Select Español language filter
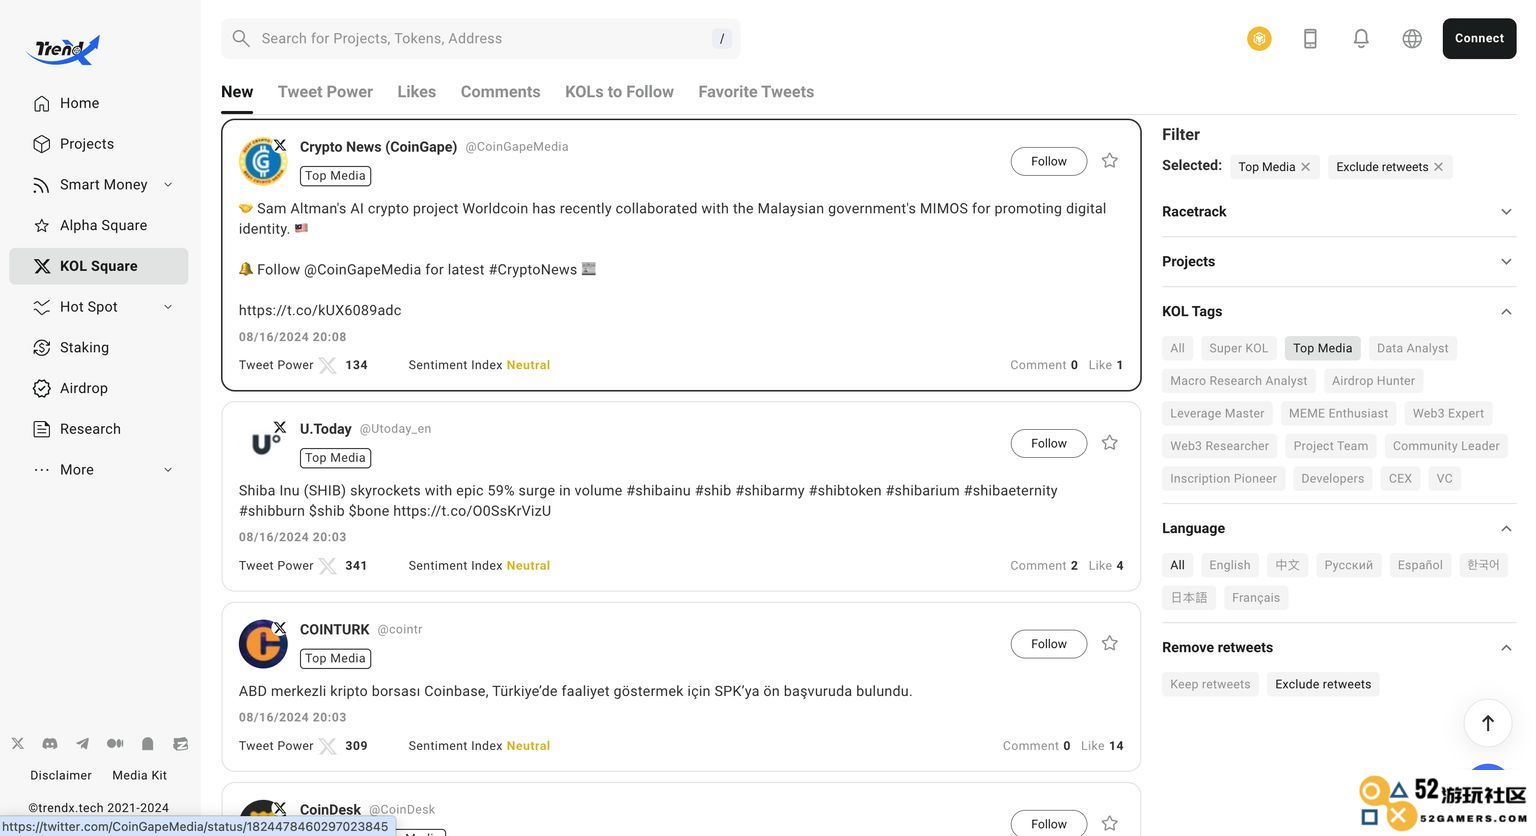 click(x=1420, y=565)
